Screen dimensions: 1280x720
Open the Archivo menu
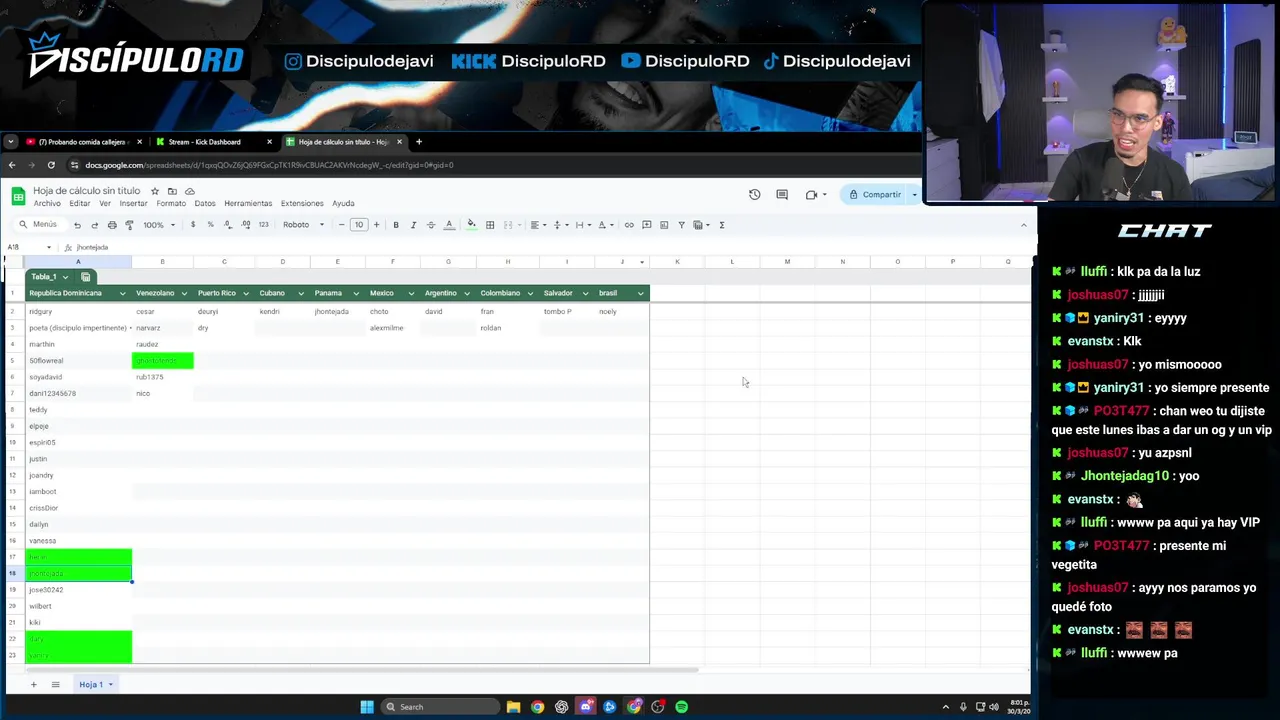(x=47, y=204)
